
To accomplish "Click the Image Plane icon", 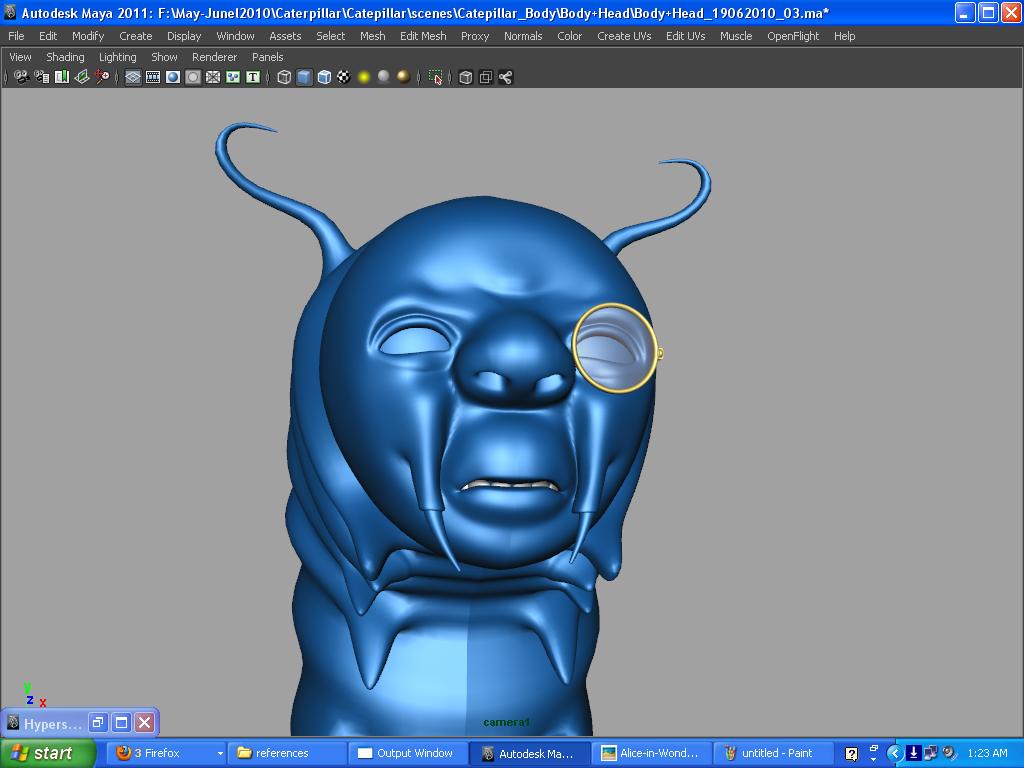I will coord(82,77).
